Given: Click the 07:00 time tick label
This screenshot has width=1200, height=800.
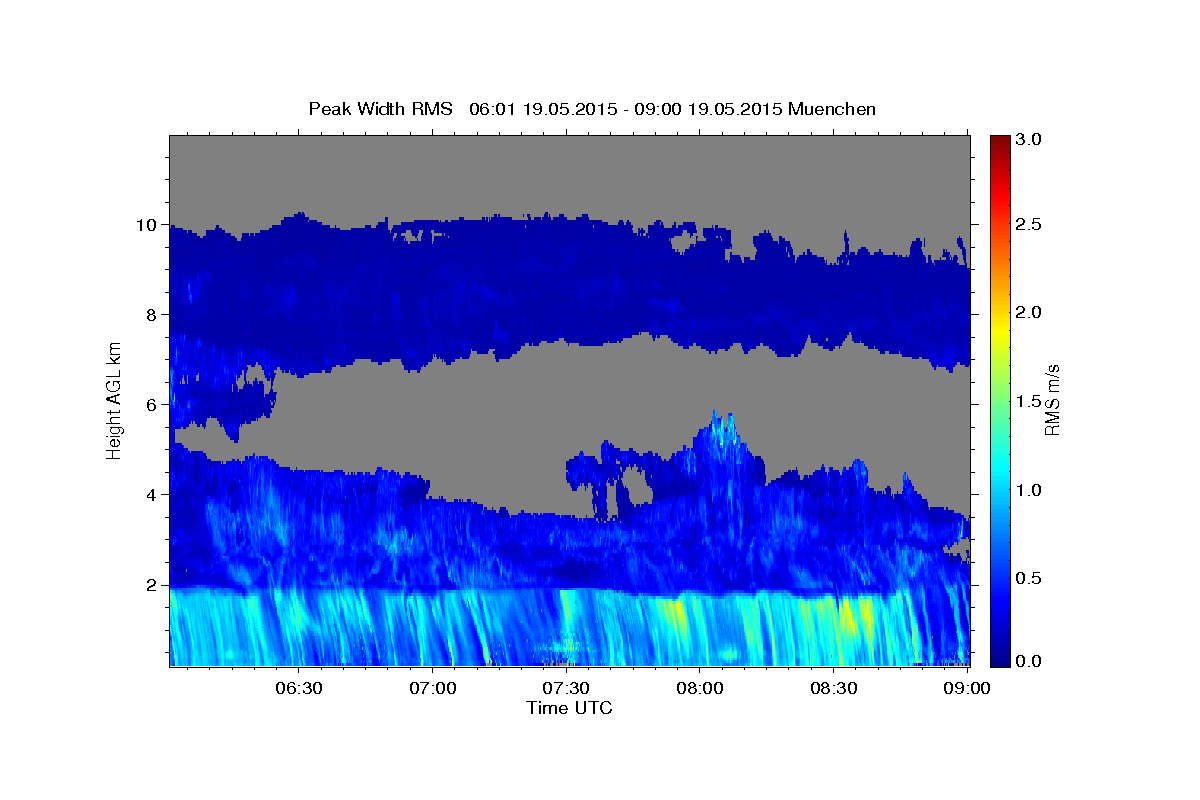Looking at the screenshot, I should pos(433,688).
